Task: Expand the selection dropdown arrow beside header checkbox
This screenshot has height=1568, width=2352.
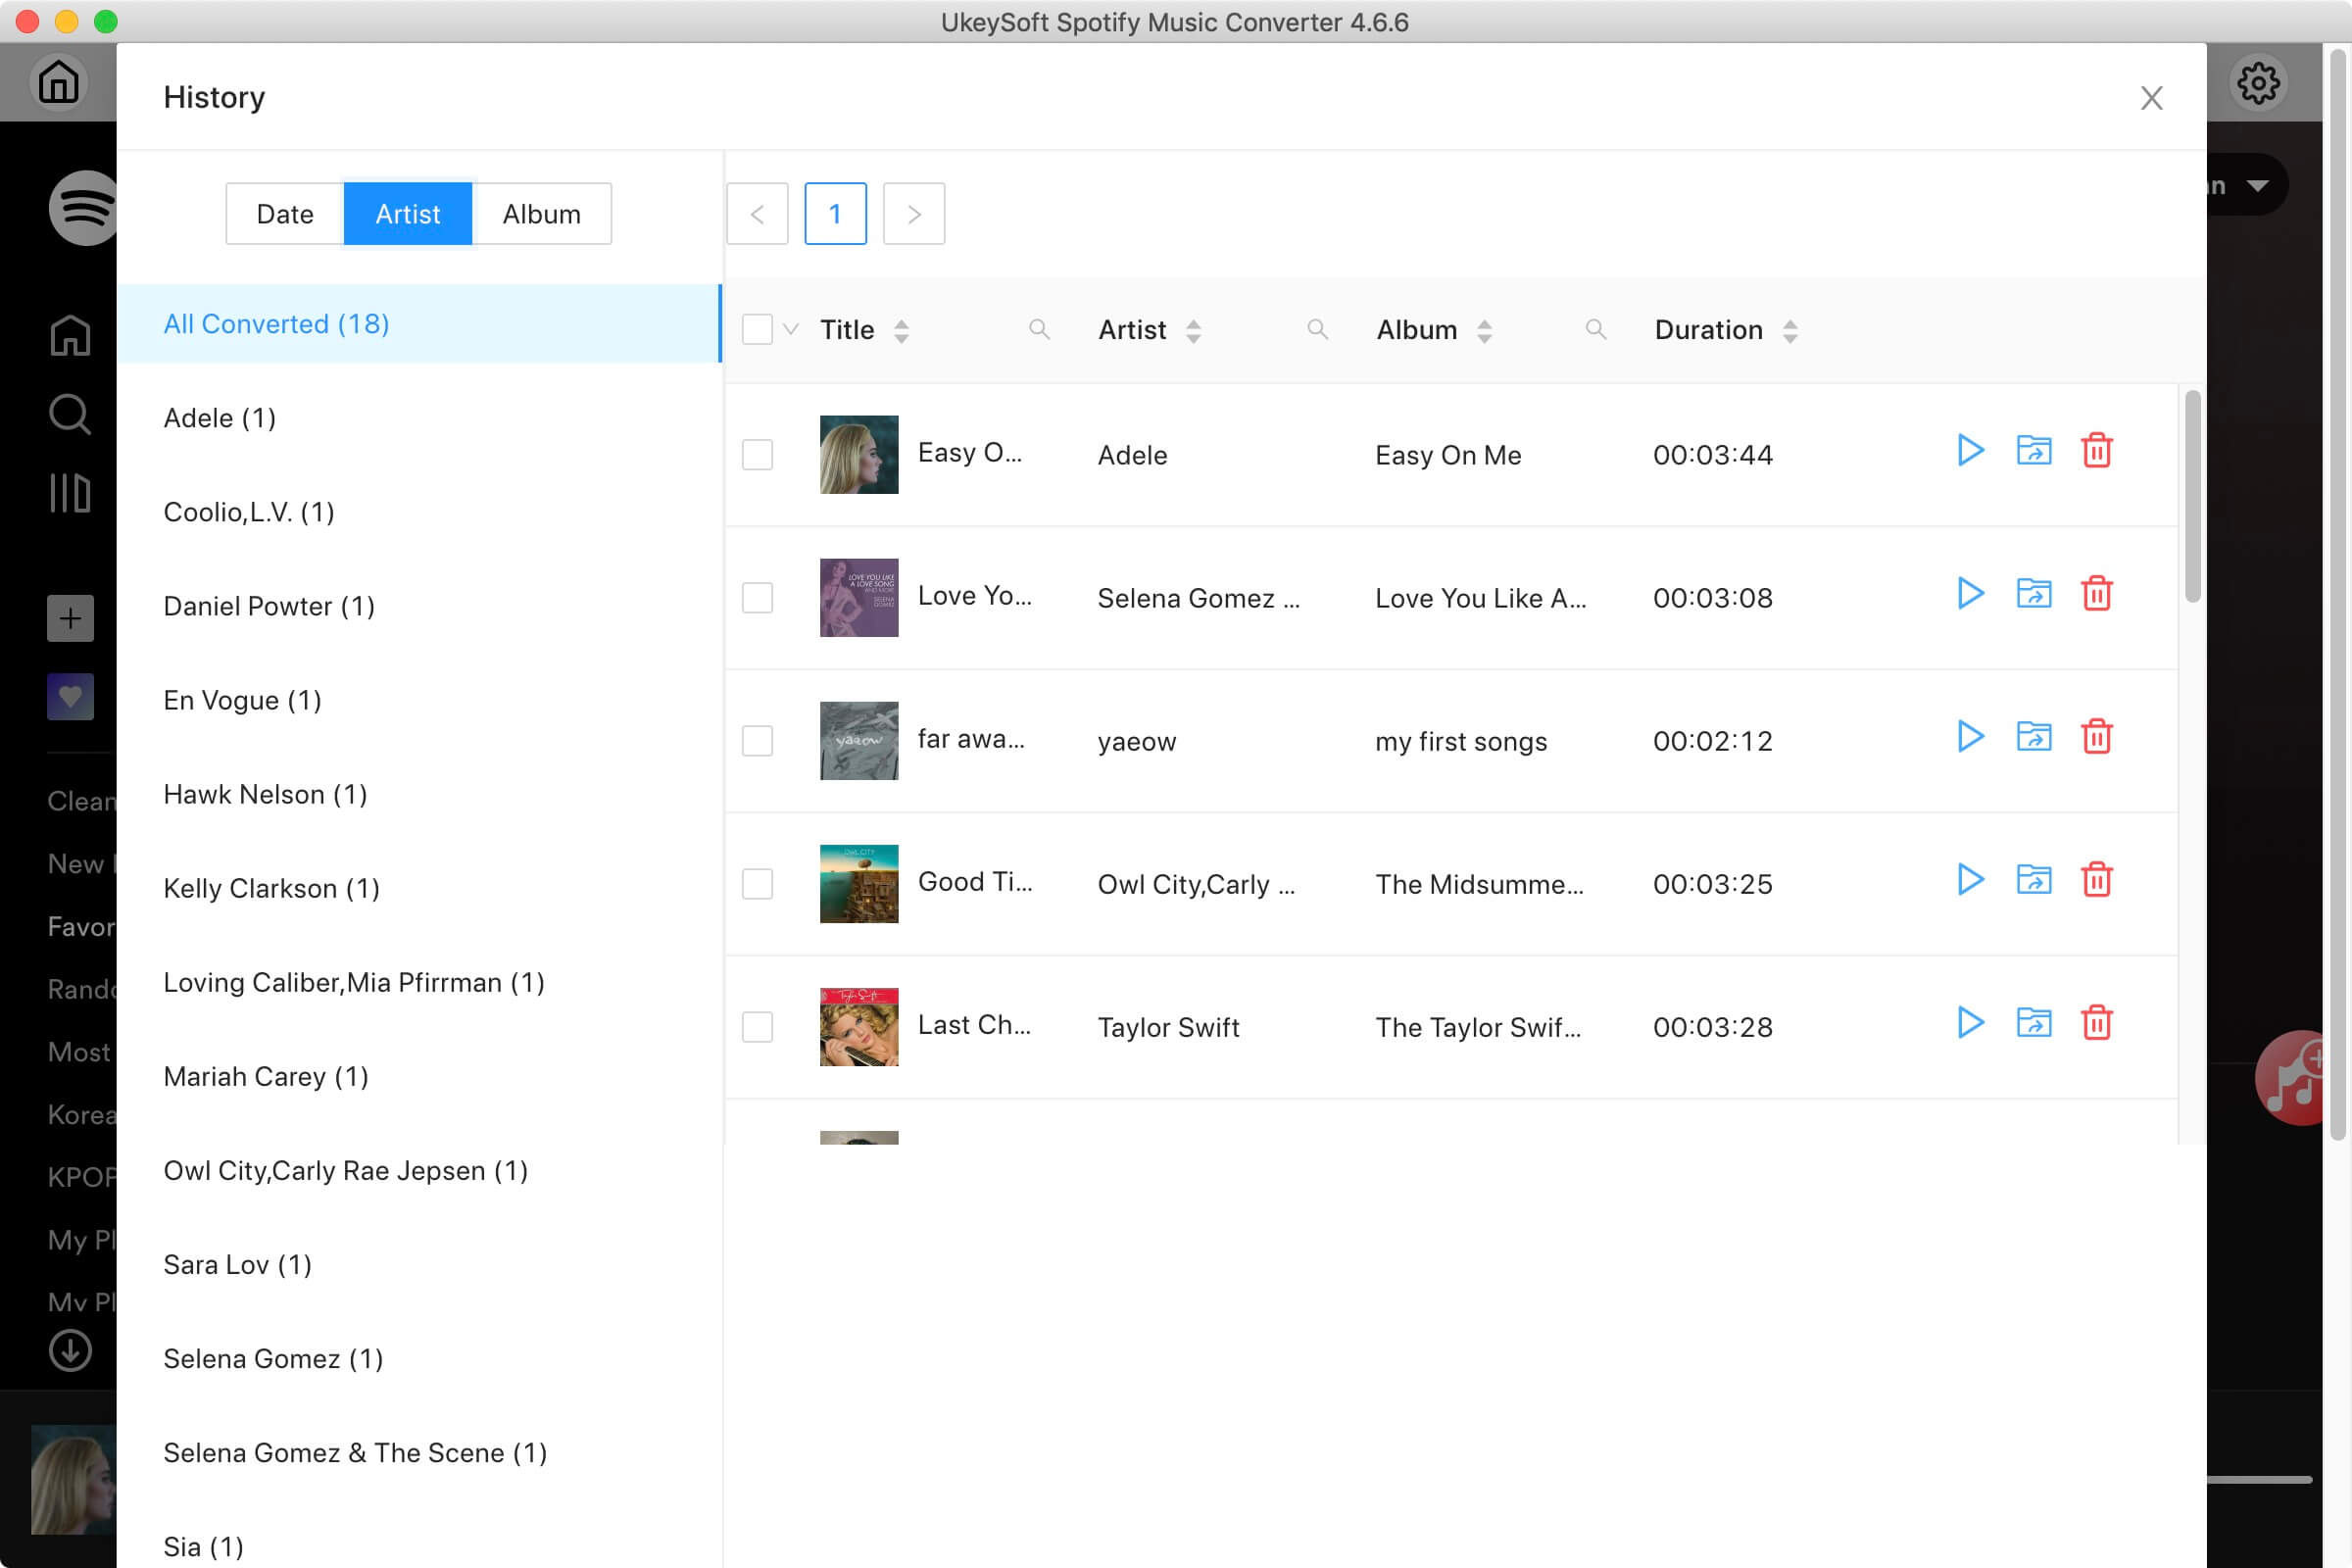Action: pos(791,330)
